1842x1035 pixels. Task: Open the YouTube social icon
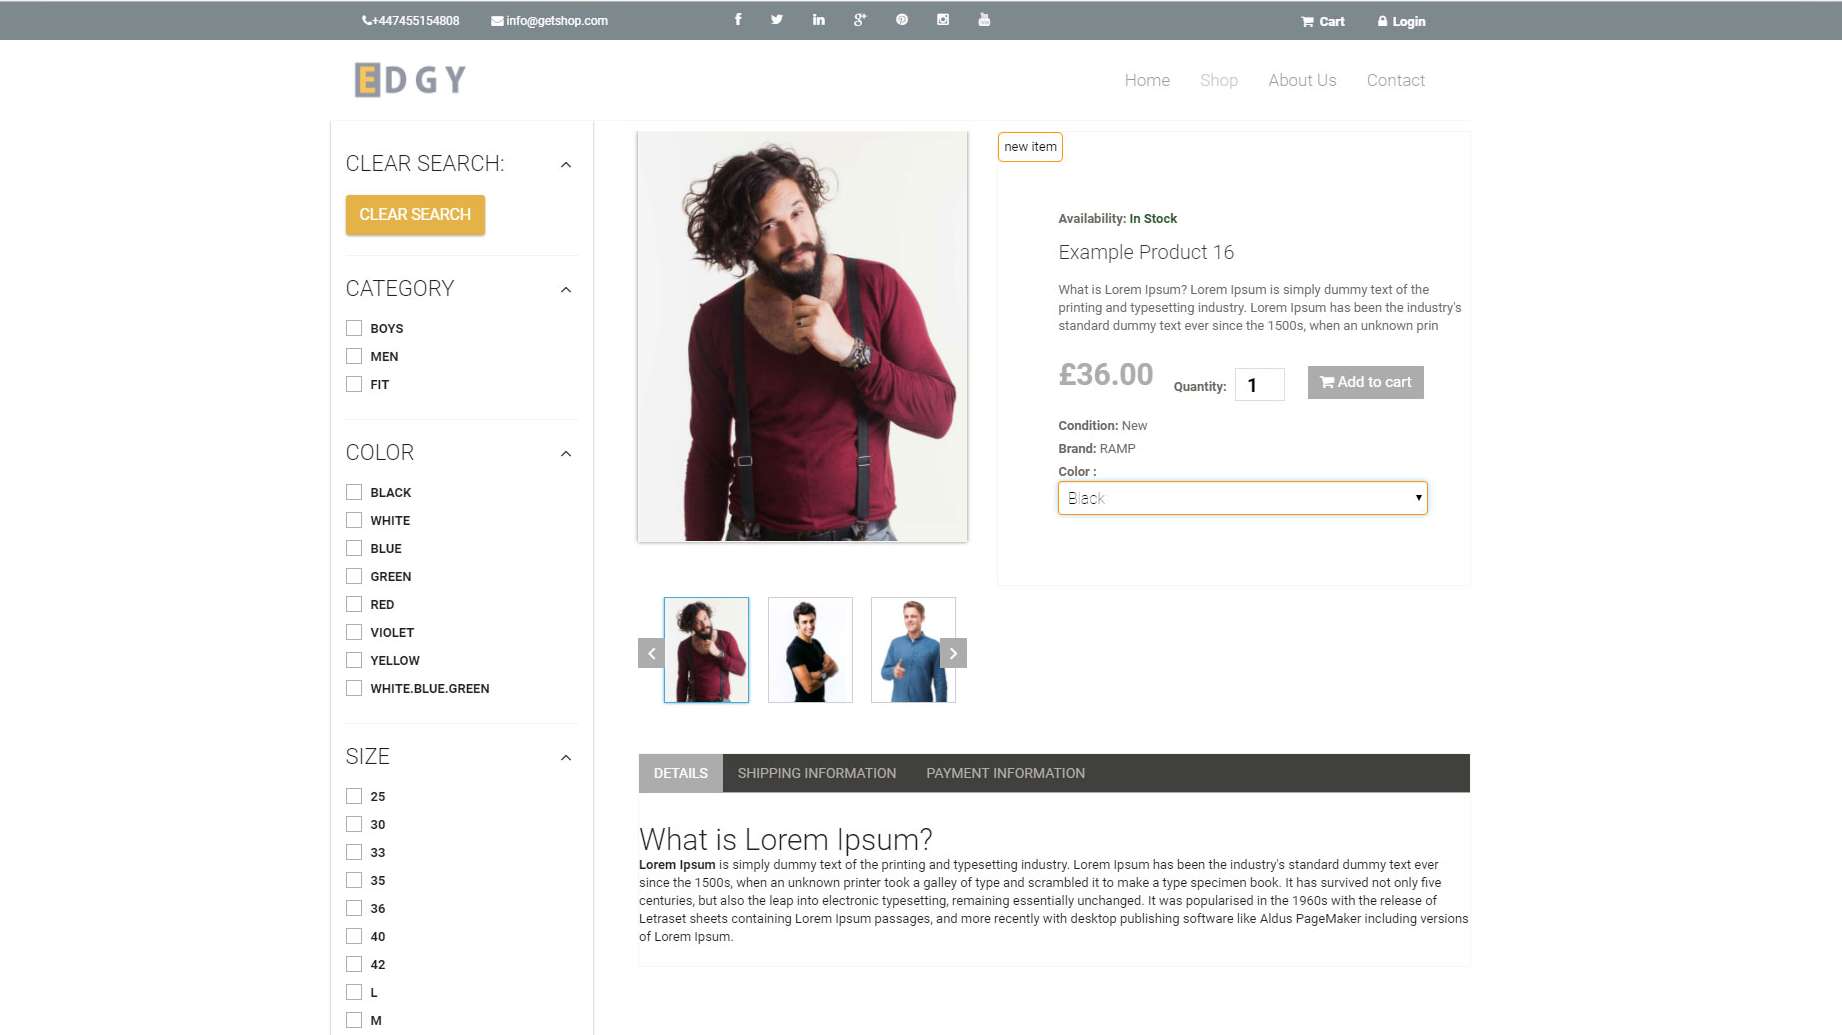(x=984, y=20)
